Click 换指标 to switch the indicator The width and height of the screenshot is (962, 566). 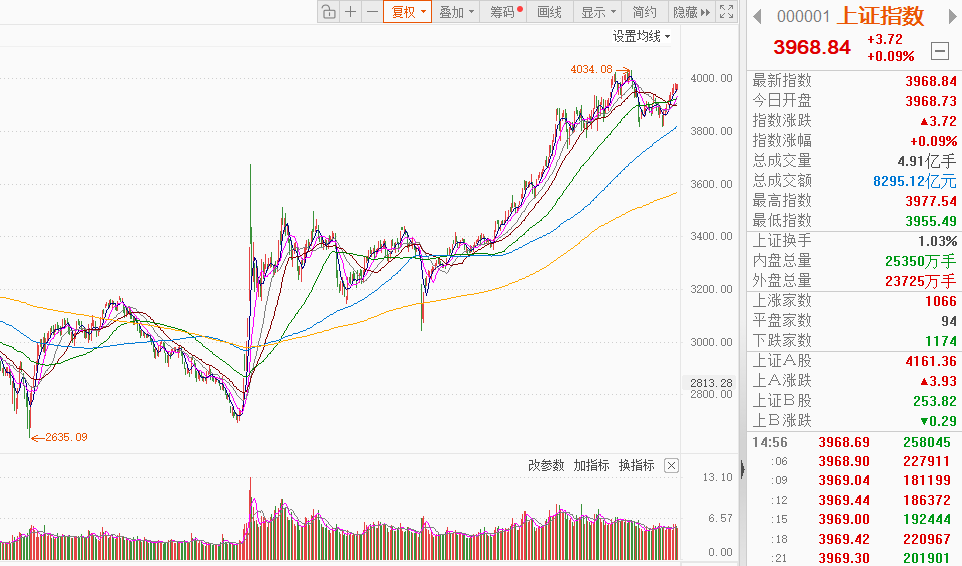click(636, 465)
